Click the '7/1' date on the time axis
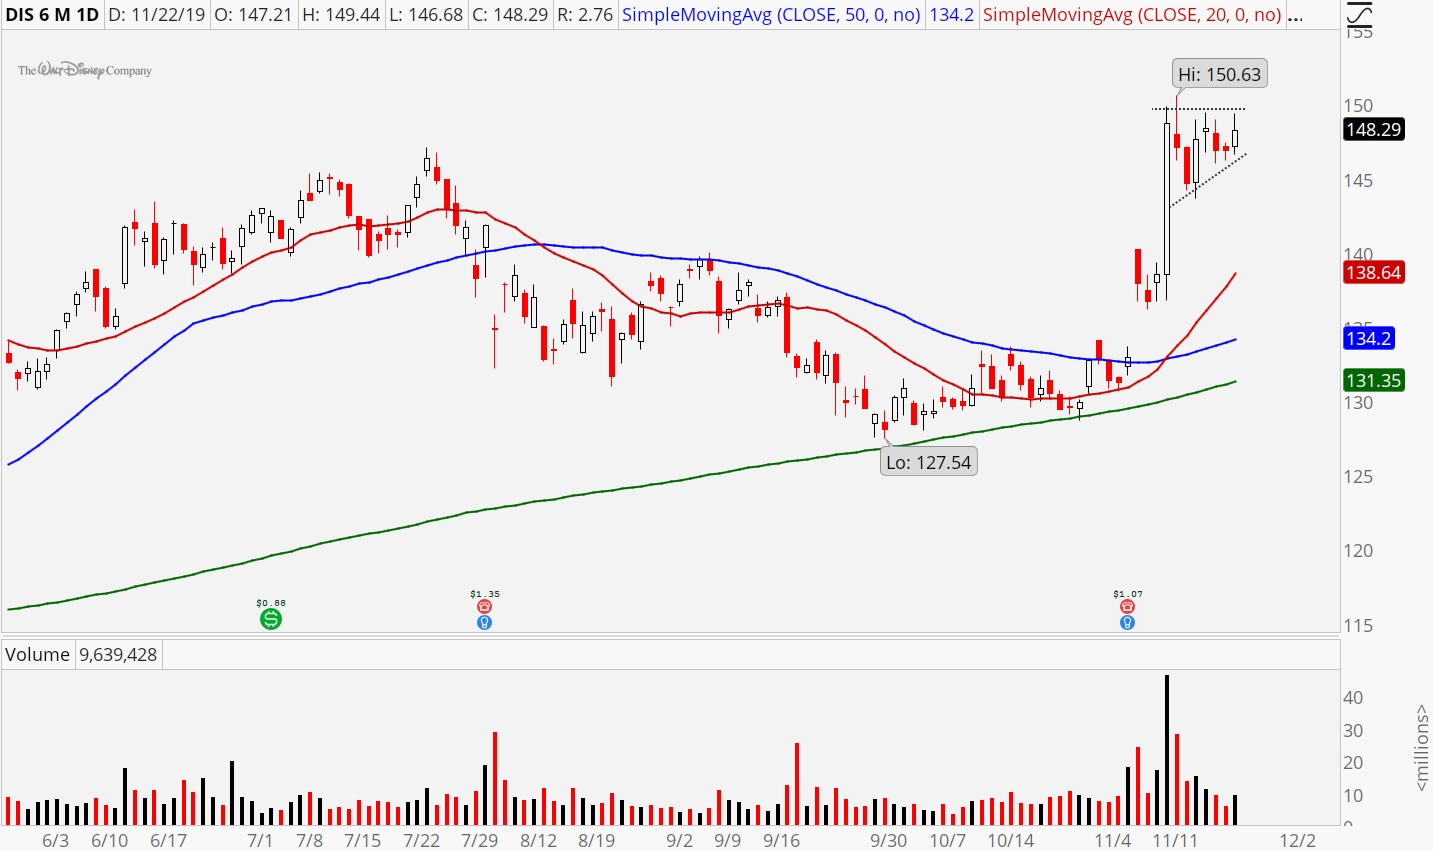The width and height of the screenshot is (1433, 851). tap(260, 840)
